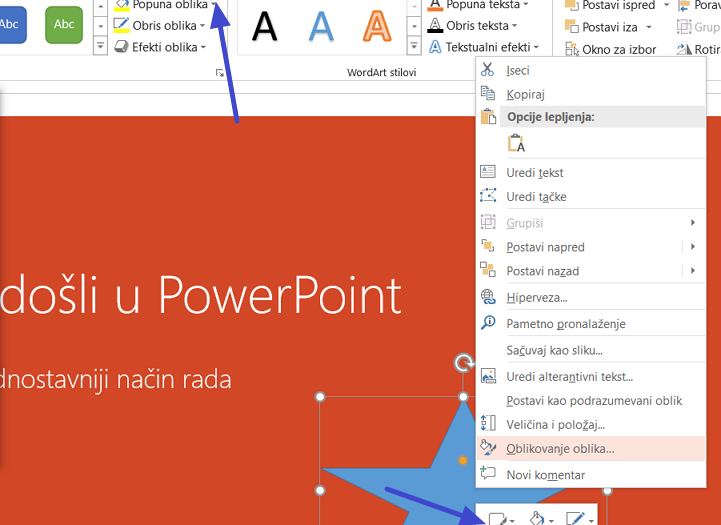Image resolution: width=721 pixels, height=525 pixels.
Task: Choose Postavi kao podrazumevani oblik
Action: [591, 400]
